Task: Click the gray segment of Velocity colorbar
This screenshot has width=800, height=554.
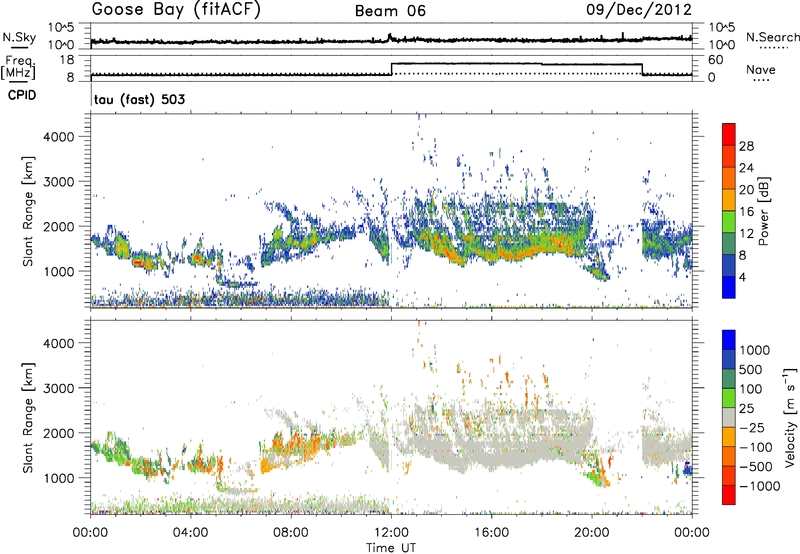Action: click(x=729, y=417)
